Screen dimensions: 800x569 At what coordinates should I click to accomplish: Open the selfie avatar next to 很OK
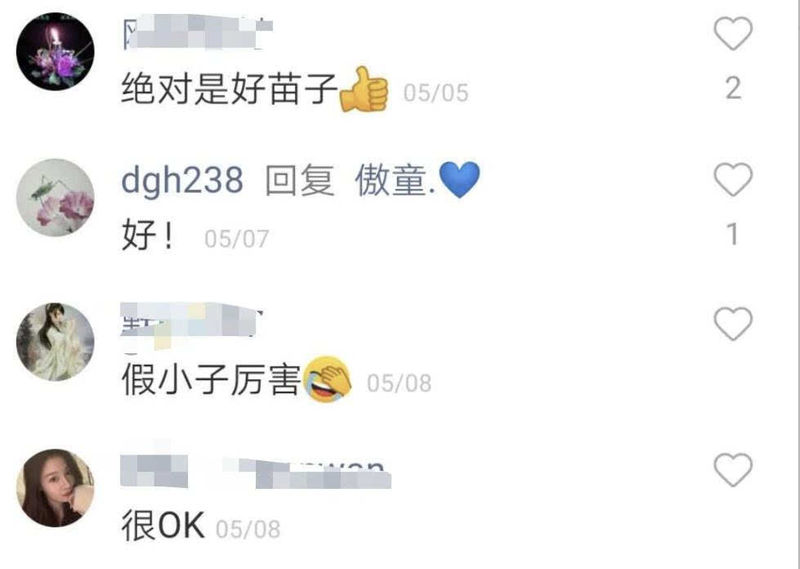55,488
